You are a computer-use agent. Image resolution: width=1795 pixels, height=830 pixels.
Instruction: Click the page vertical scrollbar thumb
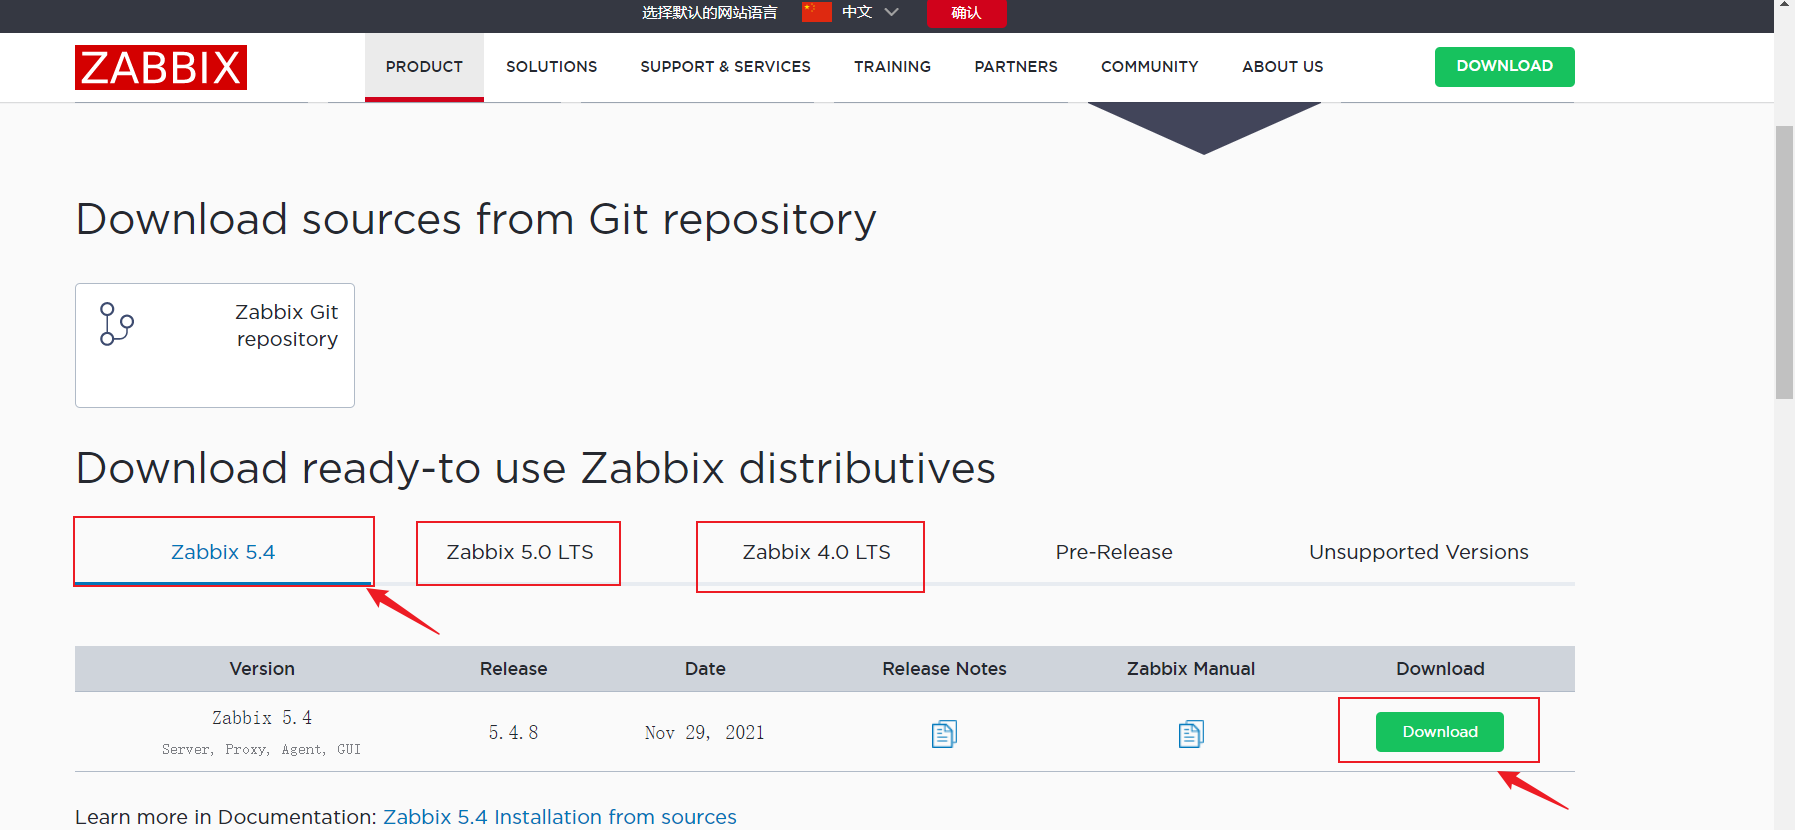1785,262
